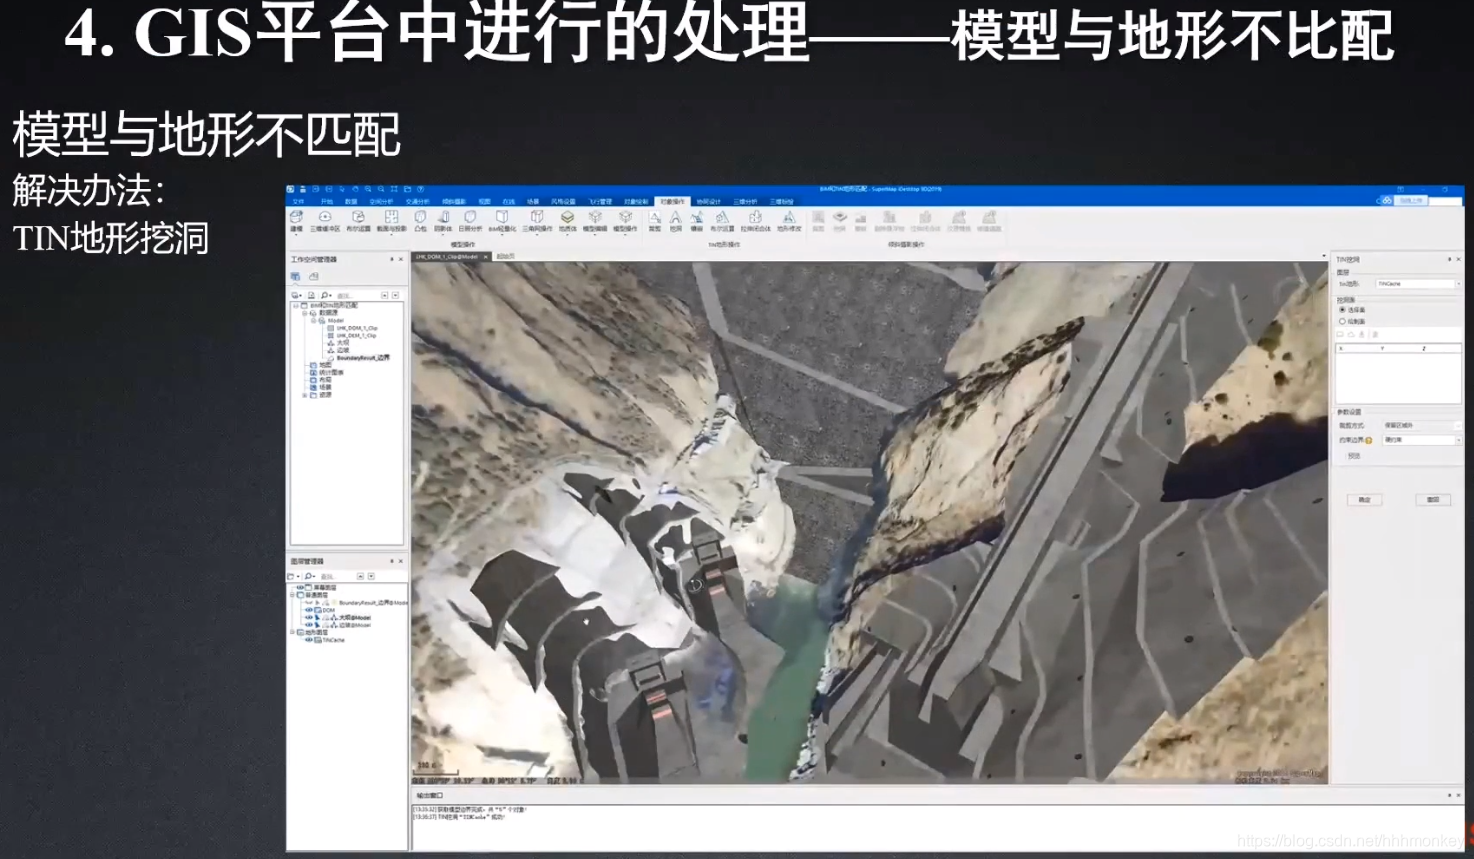The width and height of the screenshot is (1474, 859).
Task: Switch to the 起始页 document tab
Action: click(x=506, y=256)
